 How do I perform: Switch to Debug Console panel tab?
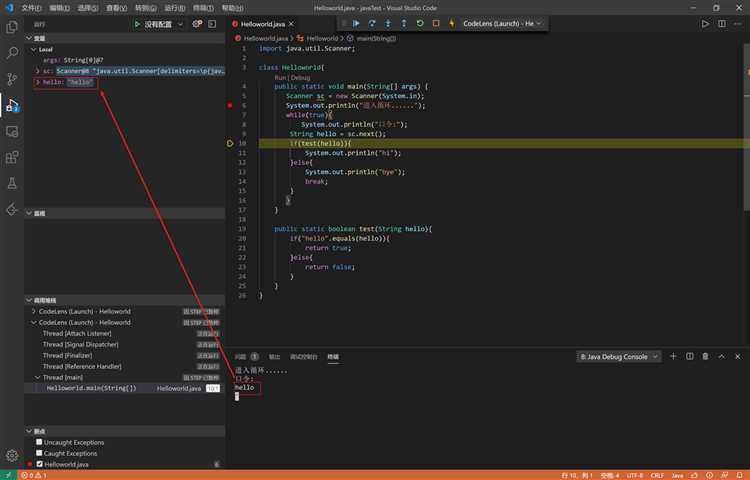304,357
